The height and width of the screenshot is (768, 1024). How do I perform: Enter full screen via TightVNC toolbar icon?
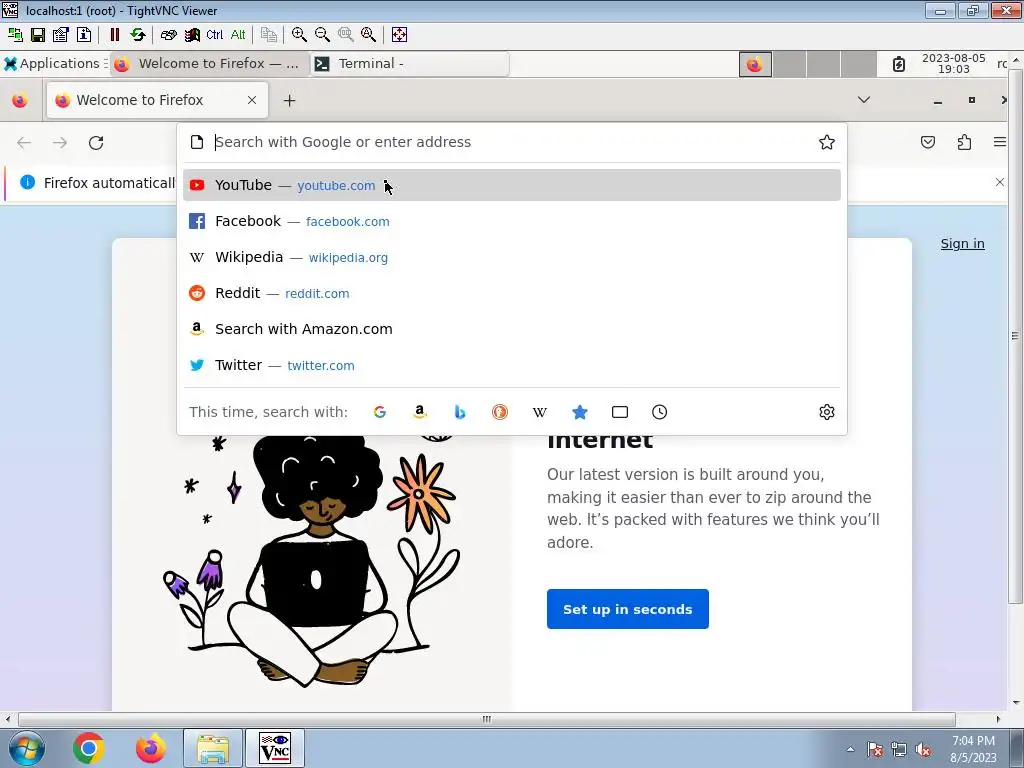(399, 35)
